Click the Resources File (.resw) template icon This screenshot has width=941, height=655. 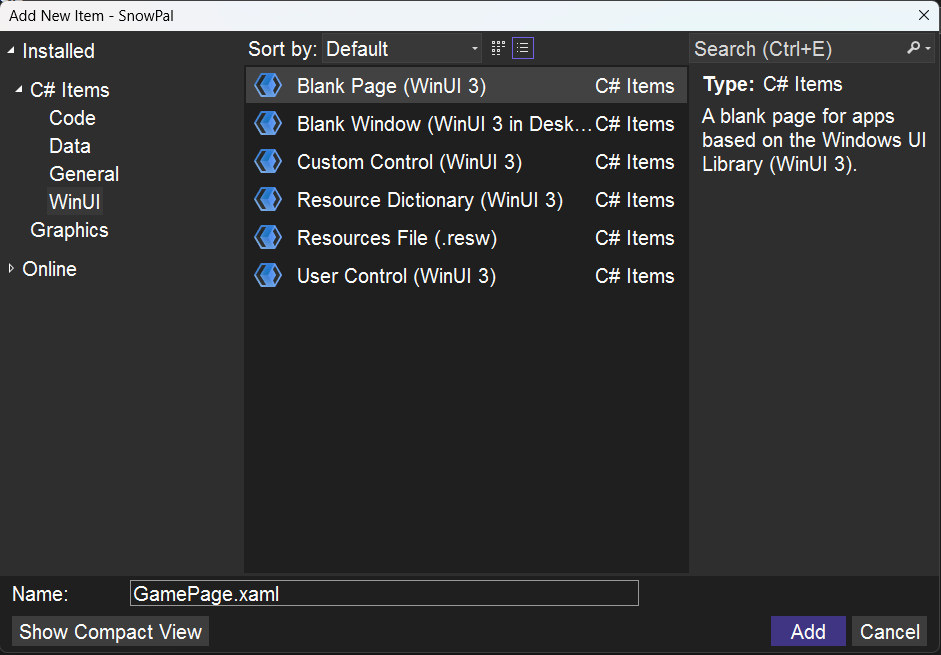(268, 238)
